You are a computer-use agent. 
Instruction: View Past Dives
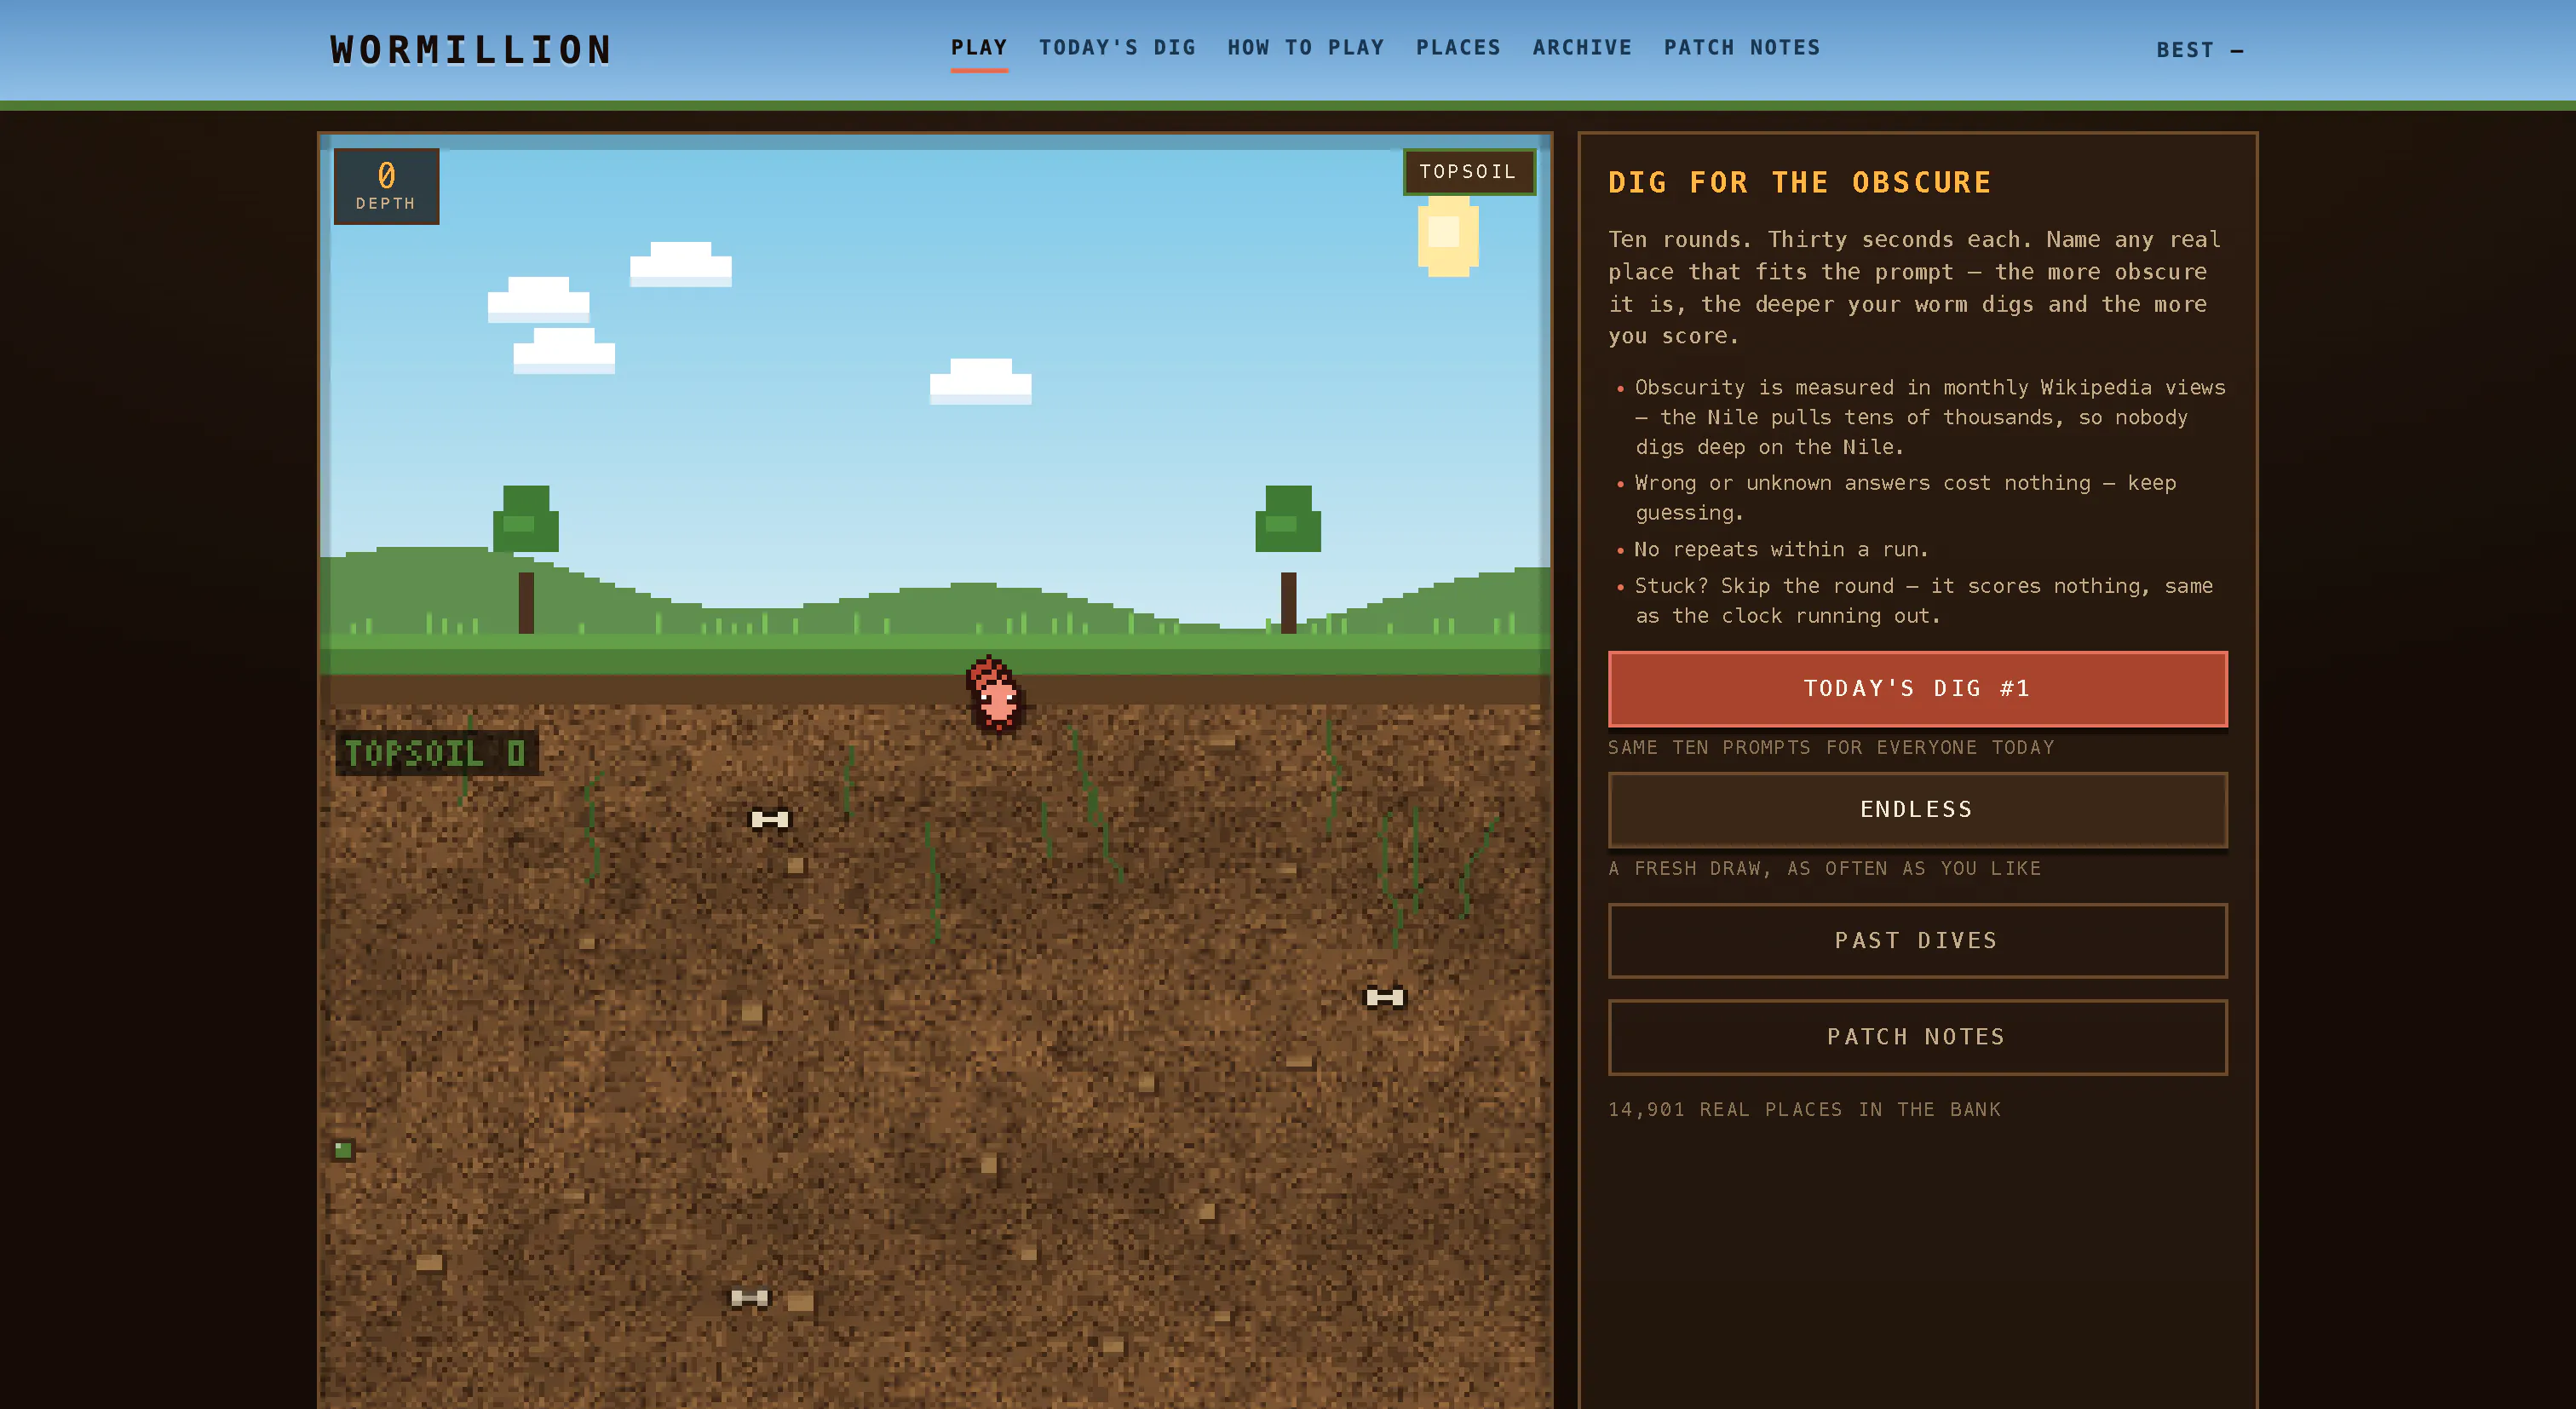(x=1917, y=941)
